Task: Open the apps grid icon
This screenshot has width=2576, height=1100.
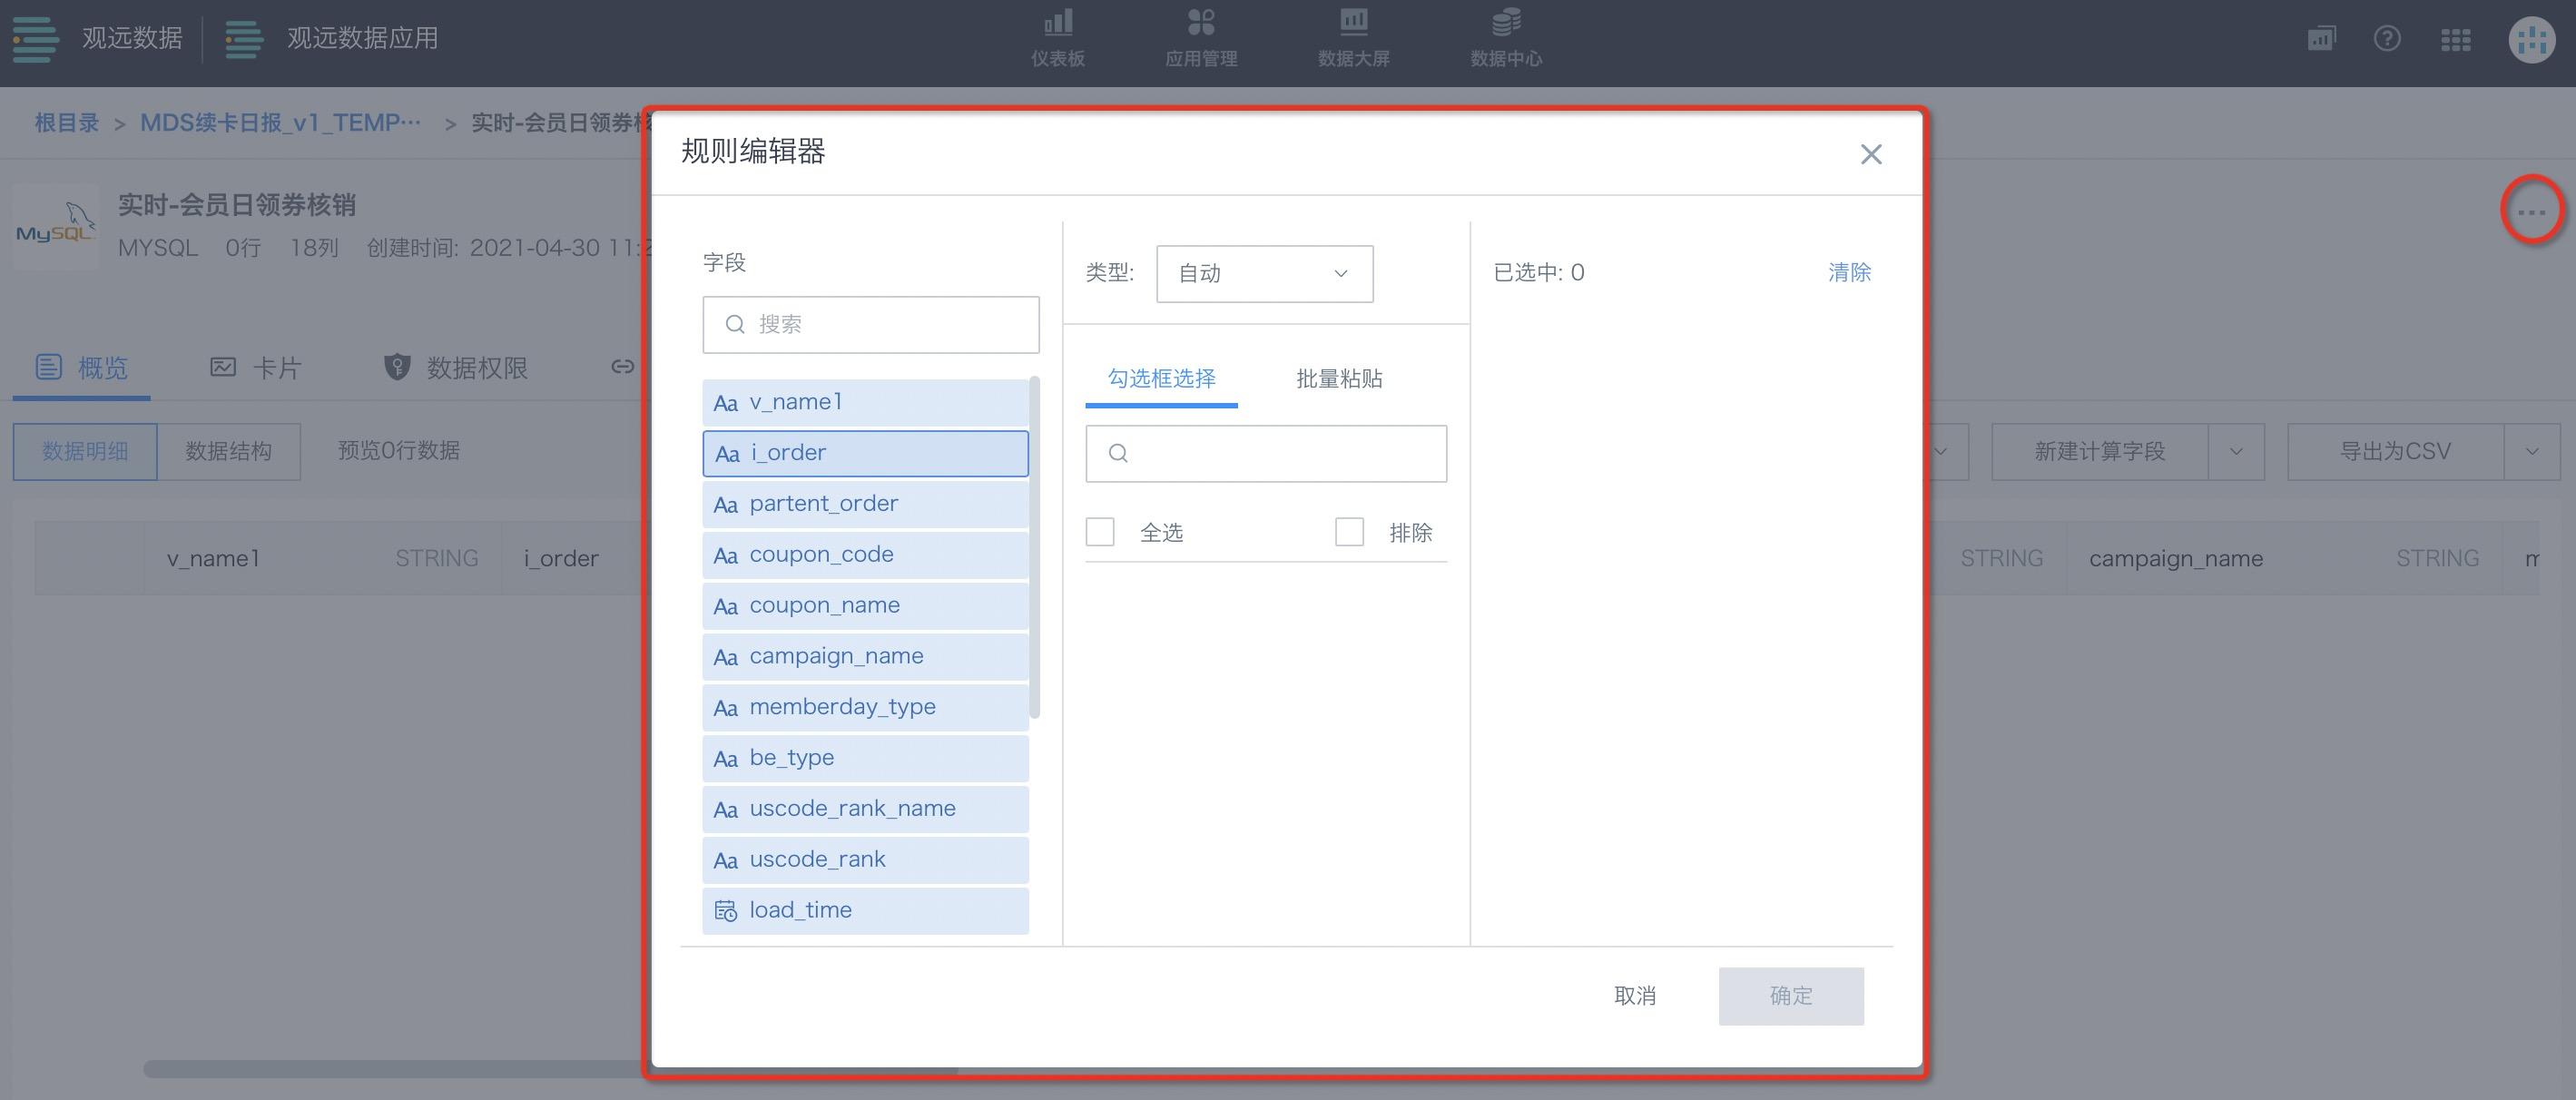Action: (2455, 40)
